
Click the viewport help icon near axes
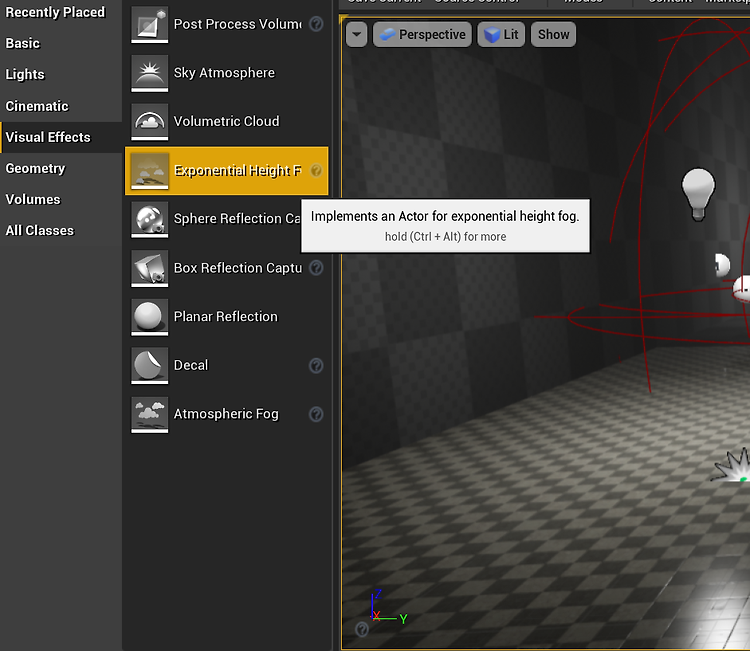[362, 629]
